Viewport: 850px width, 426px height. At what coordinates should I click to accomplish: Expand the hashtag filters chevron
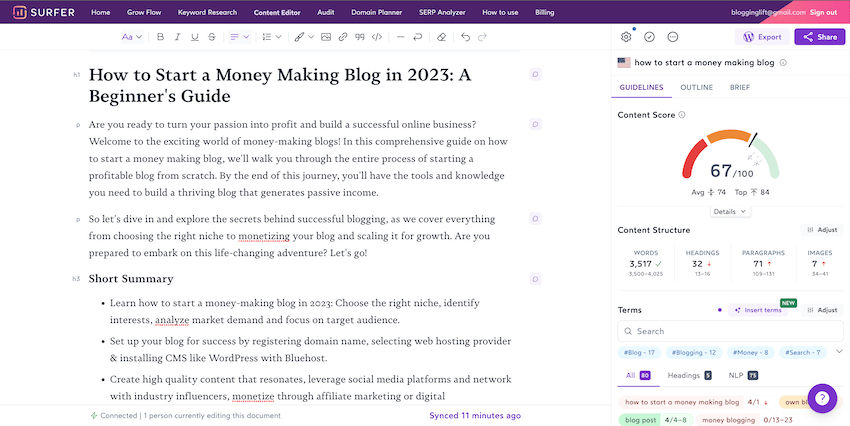click(839, 352)
